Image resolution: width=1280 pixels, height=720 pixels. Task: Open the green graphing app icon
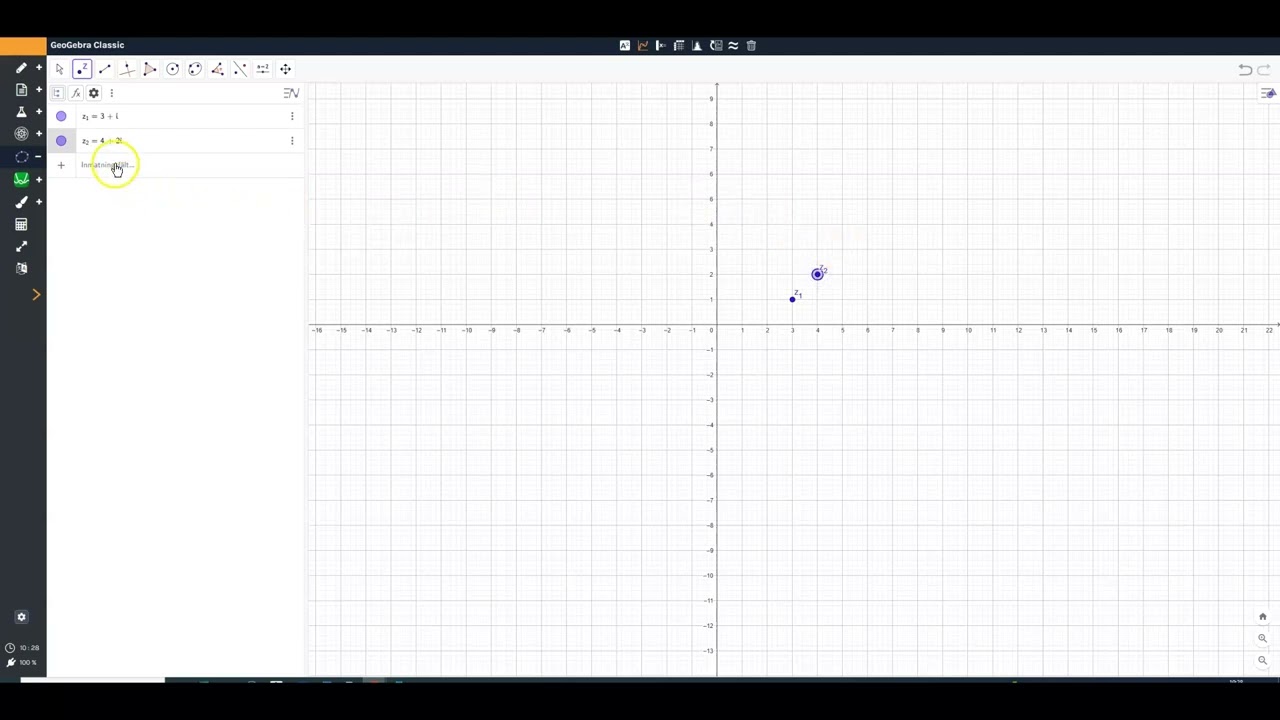(21, 179)
